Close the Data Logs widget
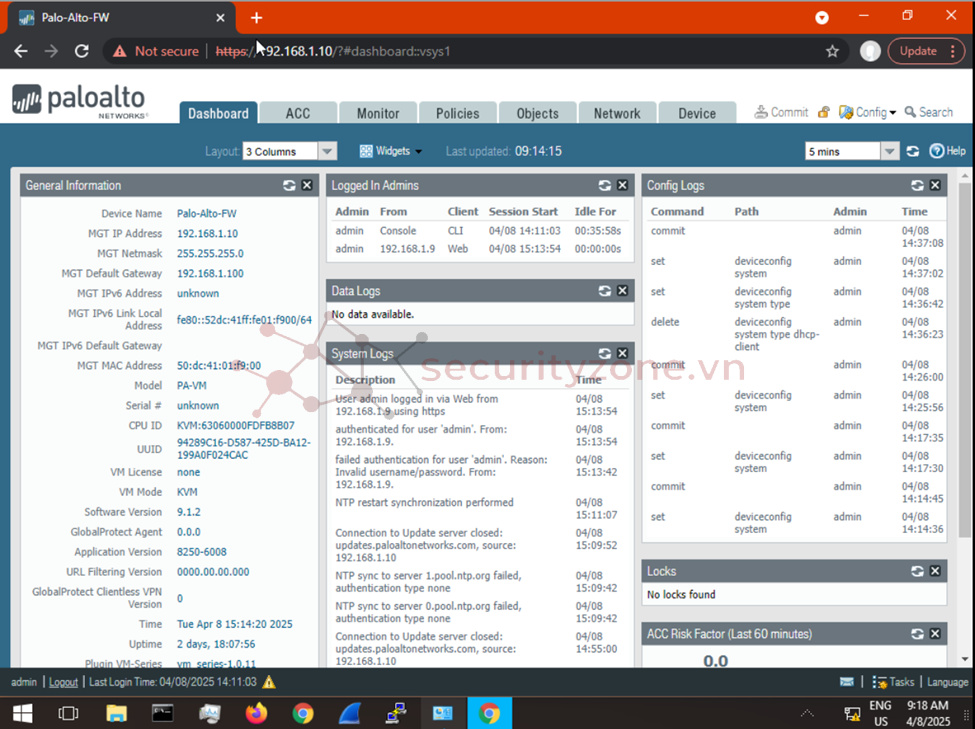 [622, 291]
